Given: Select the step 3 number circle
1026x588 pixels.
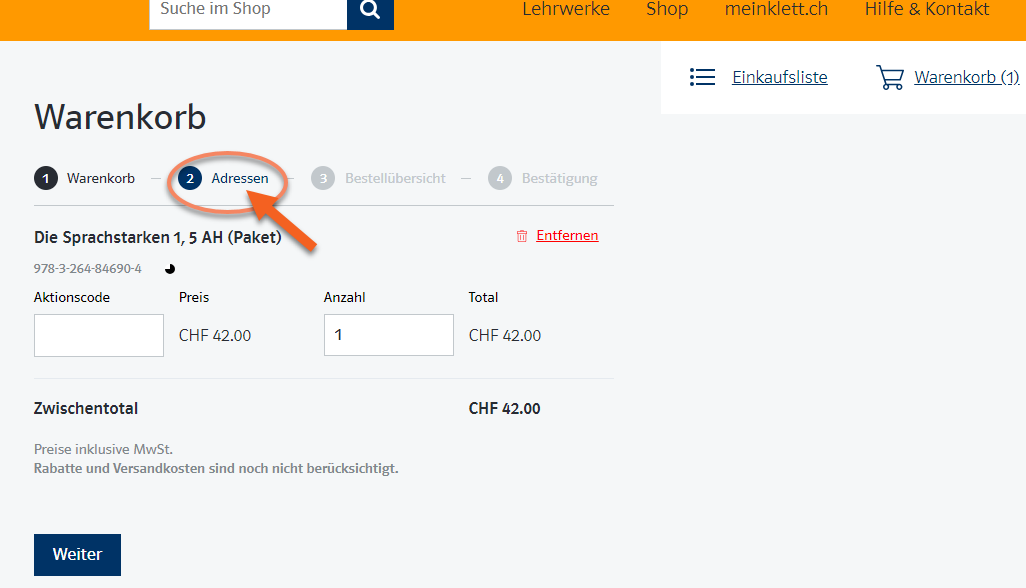Looking at the screenshot, I should tap(322, 179).
